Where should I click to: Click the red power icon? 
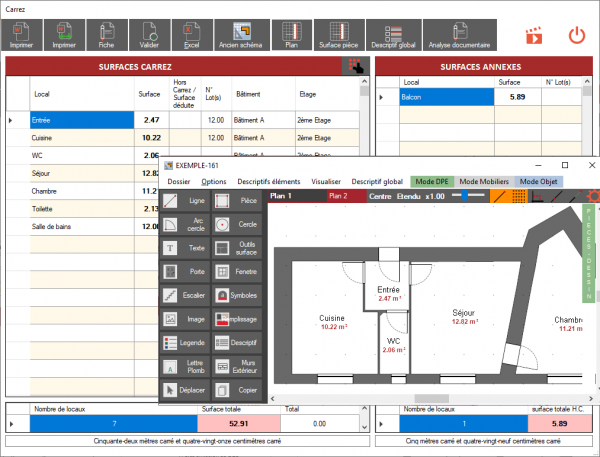(576, 35)
